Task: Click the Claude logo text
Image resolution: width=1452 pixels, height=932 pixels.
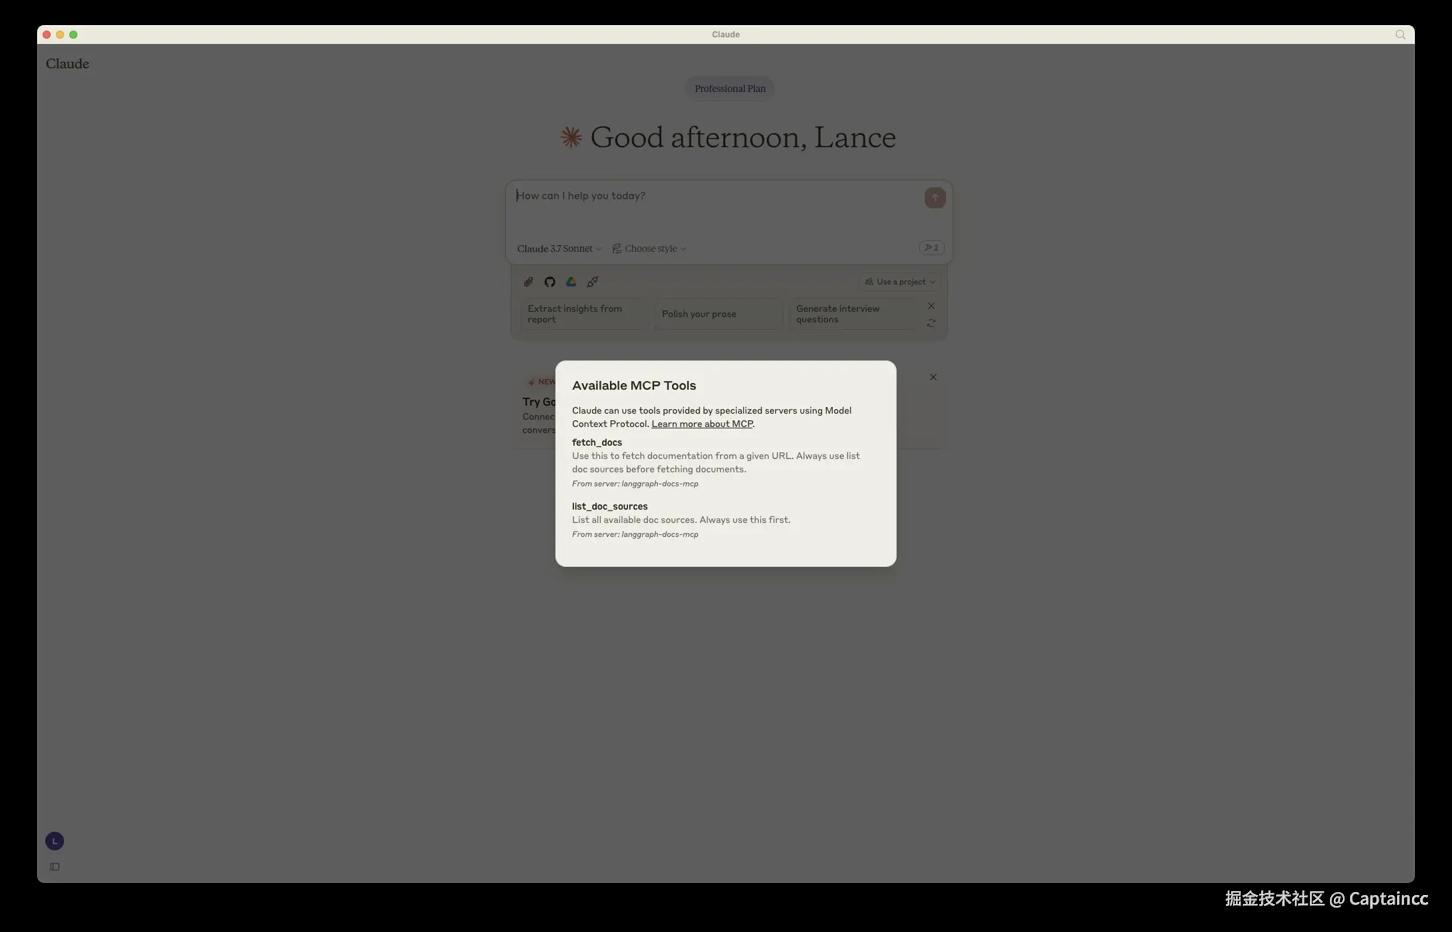Action: pos(67,63)
